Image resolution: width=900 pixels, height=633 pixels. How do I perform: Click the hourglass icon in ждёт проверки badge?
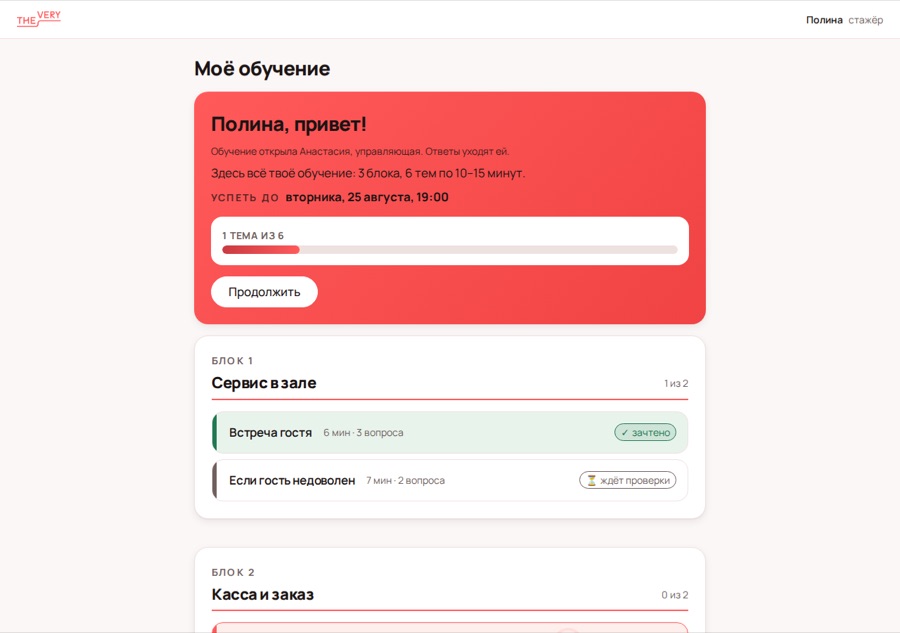coord(591,480)
